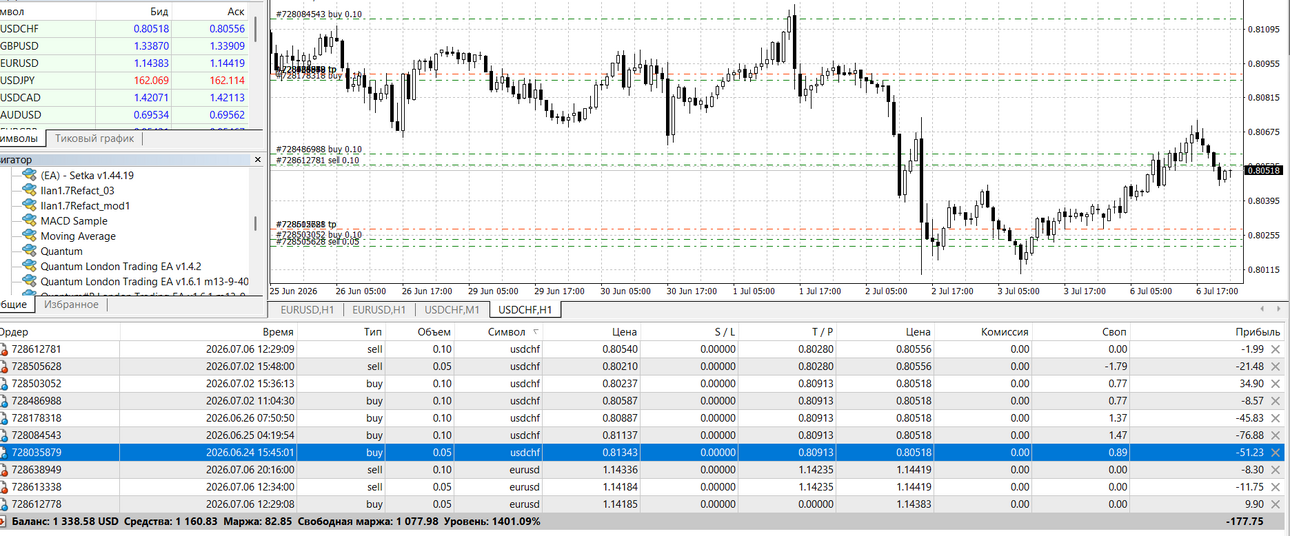Switch to the Избранное tab in Navigator
The height and width of the screenshot is (536, 1290).
point(70,304)
